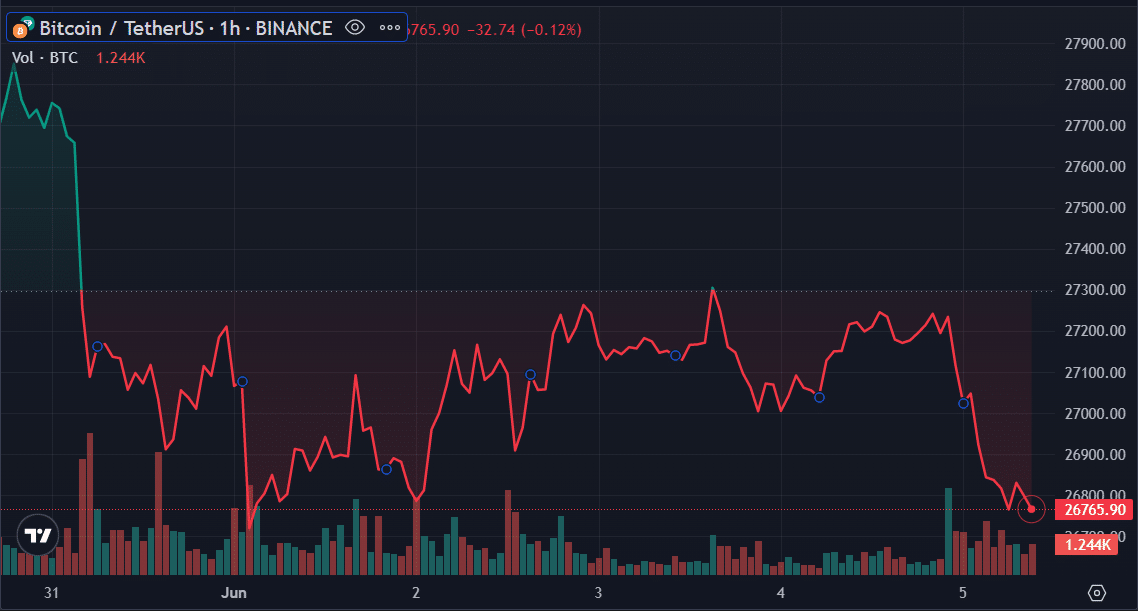Image resolution: width=1138 pixels, height=611 pixels.
Task: Click the volume value 1.244K in legend
Action: click(120, 58)
